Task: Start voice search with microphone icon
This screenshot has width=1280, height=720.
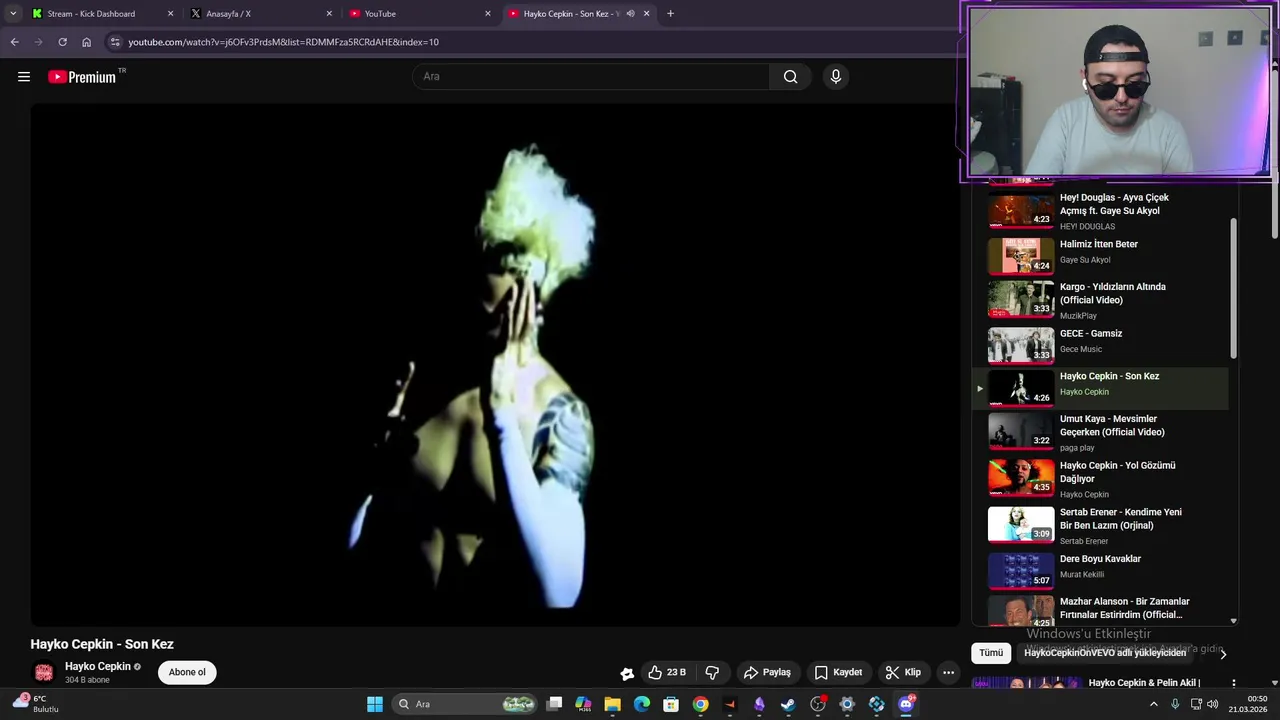Action: [x=836, y=77]
